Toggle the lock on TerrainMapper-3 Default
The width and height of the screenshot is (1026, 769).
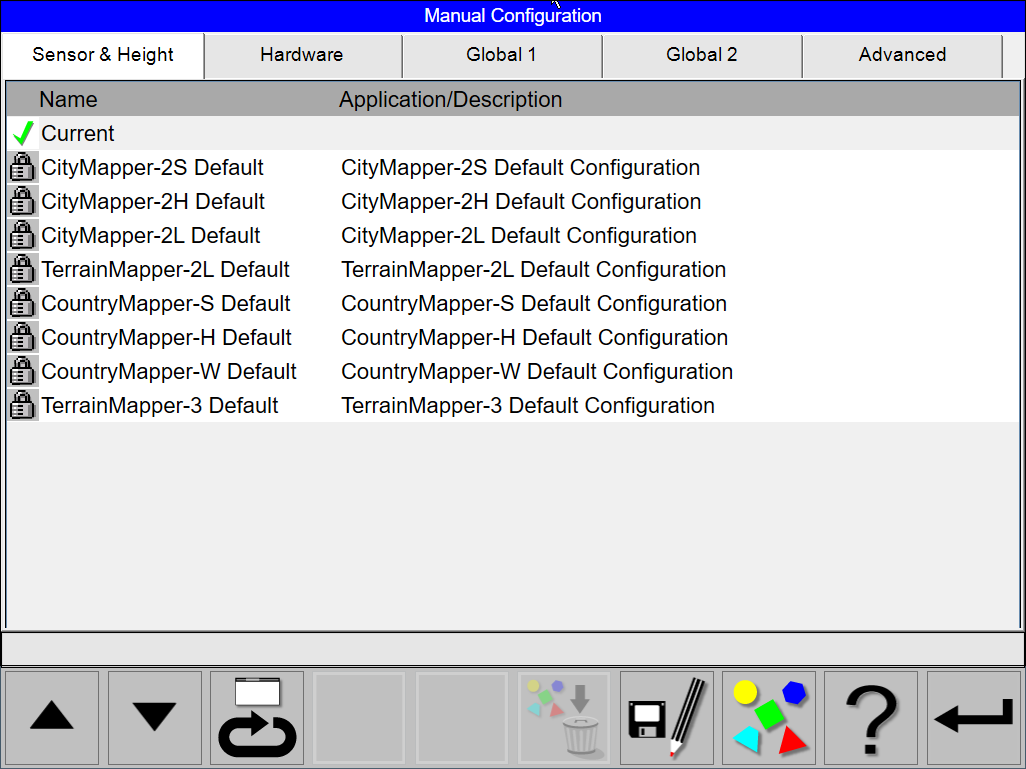tap(21, 405)
